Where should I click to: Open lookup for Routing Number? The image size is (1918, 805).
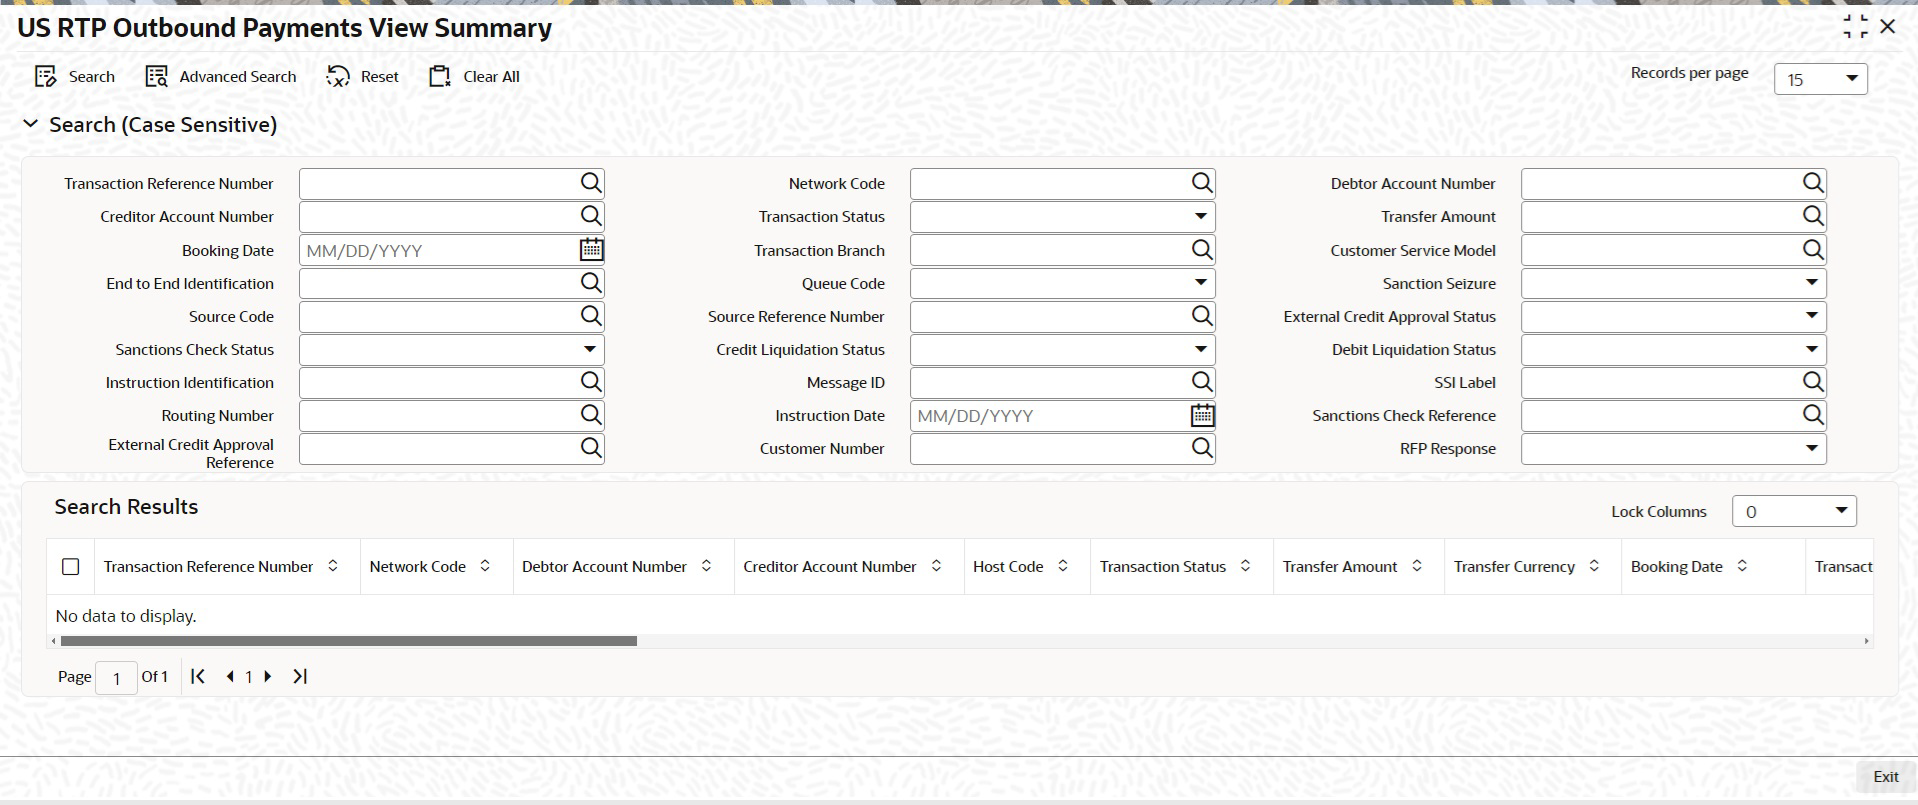(591, 415)
